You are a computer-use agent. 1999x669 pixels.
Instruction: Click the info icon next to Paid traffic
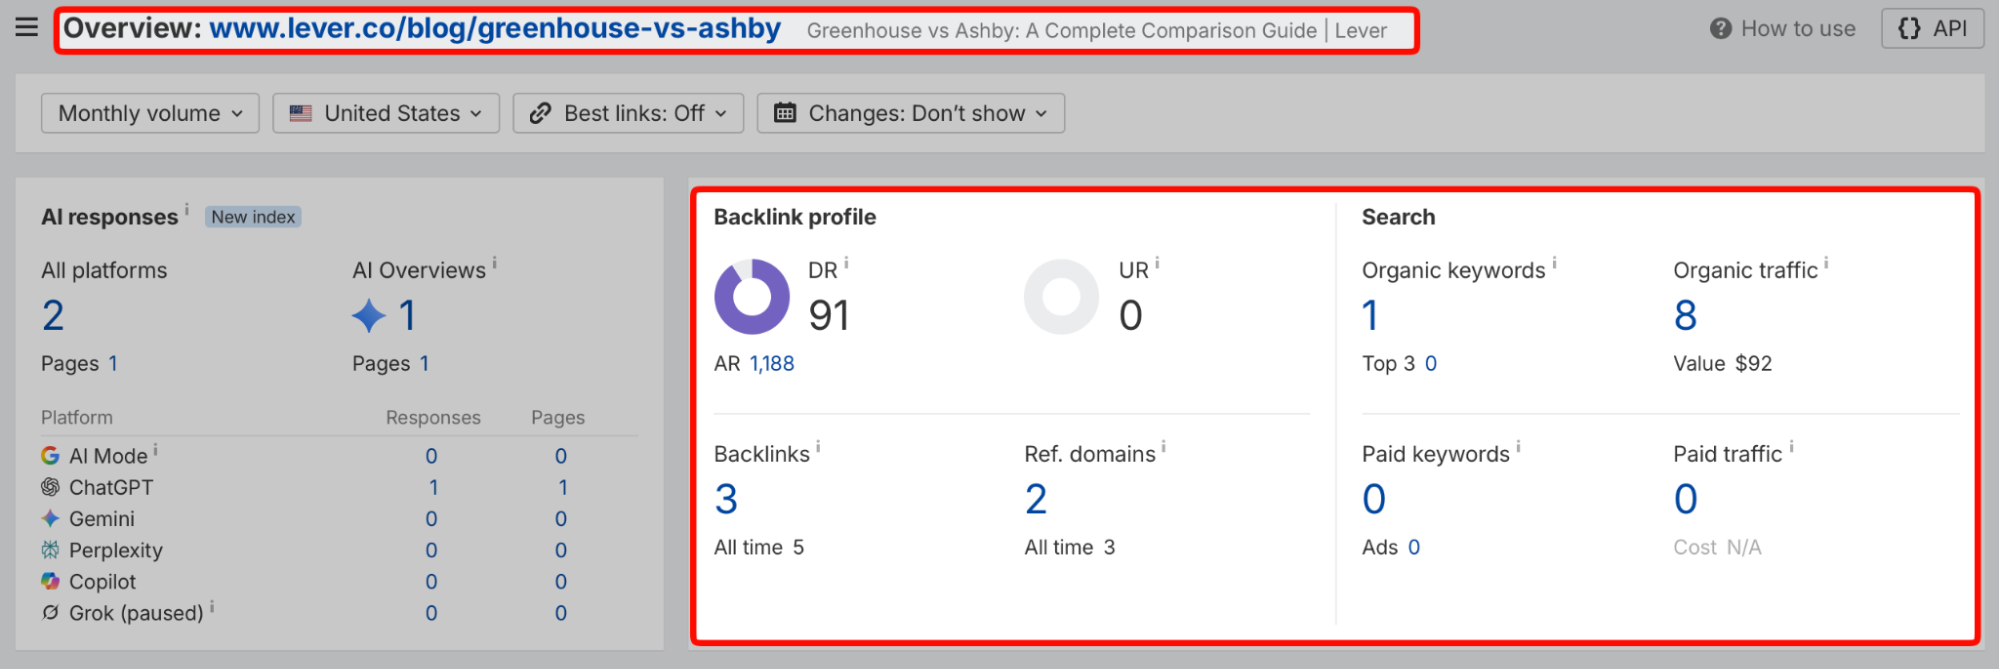tap(1791, 447)
